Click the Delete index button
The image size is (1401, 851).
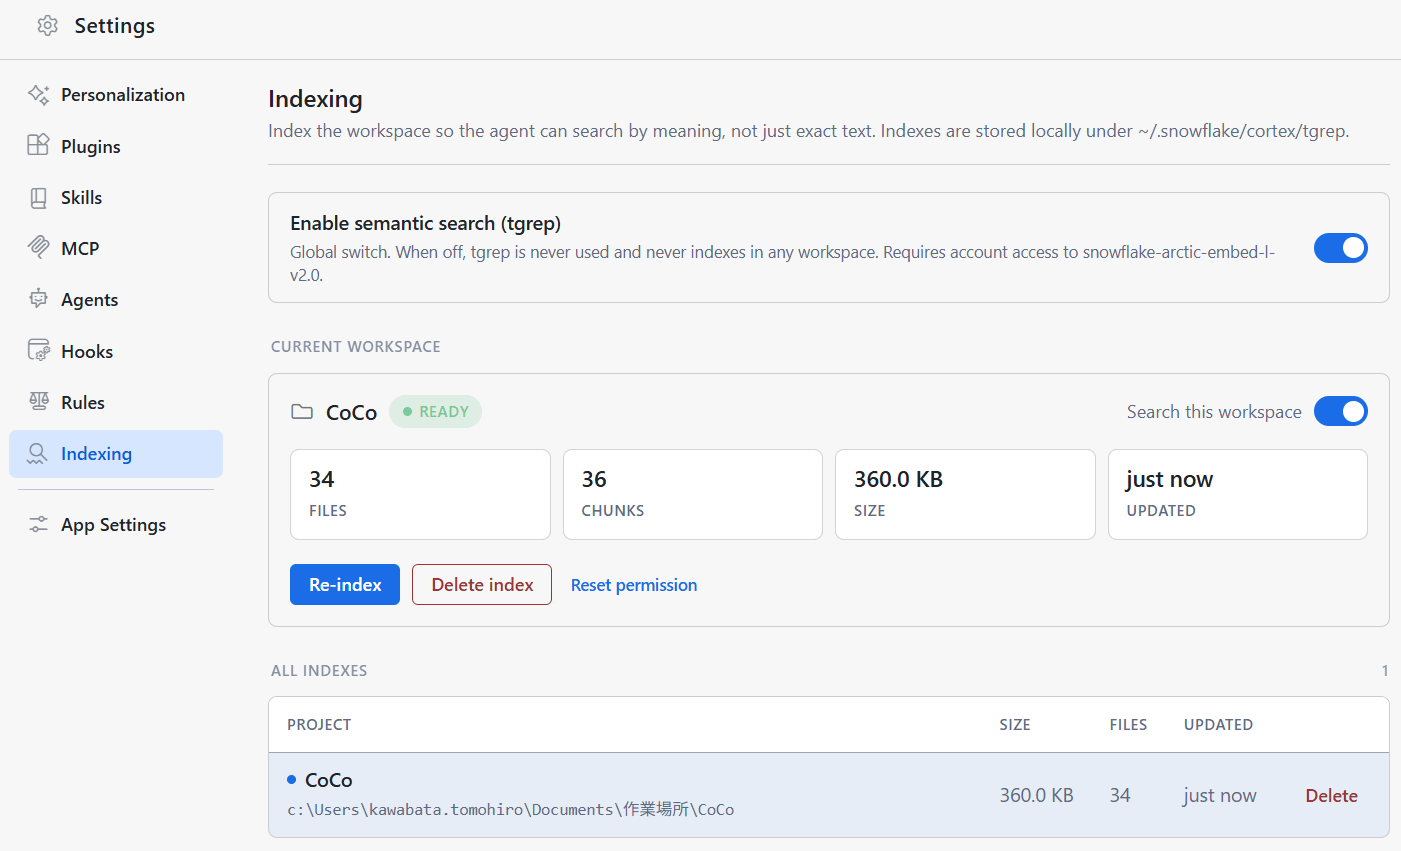[x=482, y=585]
